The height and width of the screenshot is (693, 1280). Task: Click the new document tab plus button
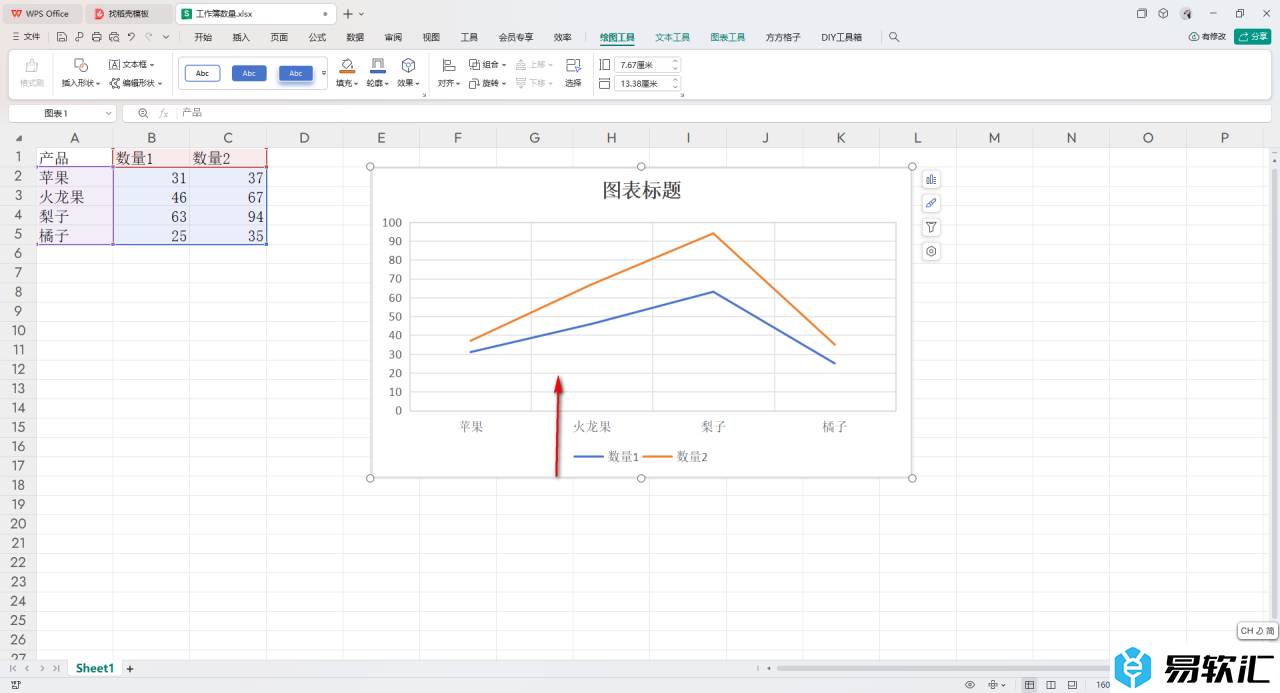[347, 13]
